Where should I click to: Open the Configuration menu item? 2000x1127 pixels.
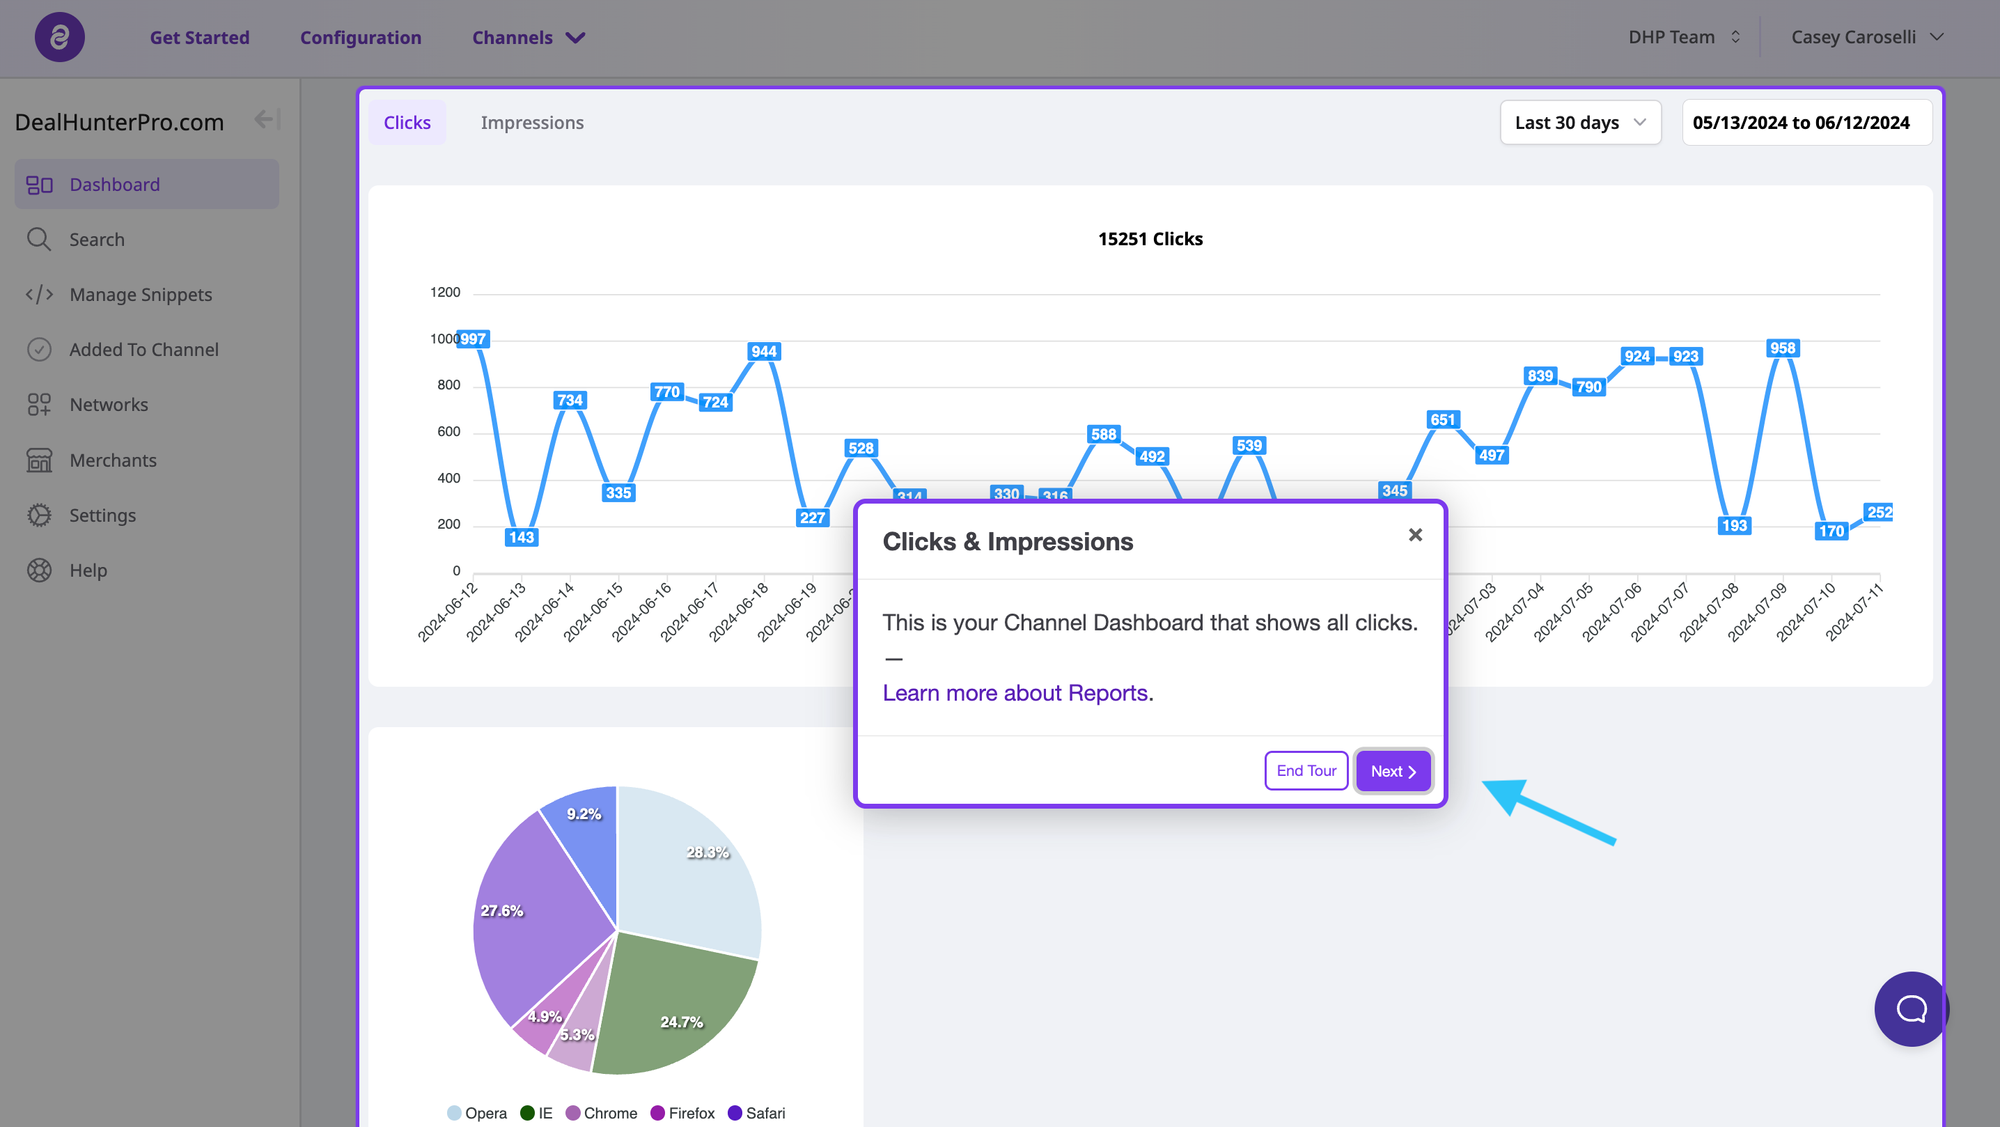(361, 38)
